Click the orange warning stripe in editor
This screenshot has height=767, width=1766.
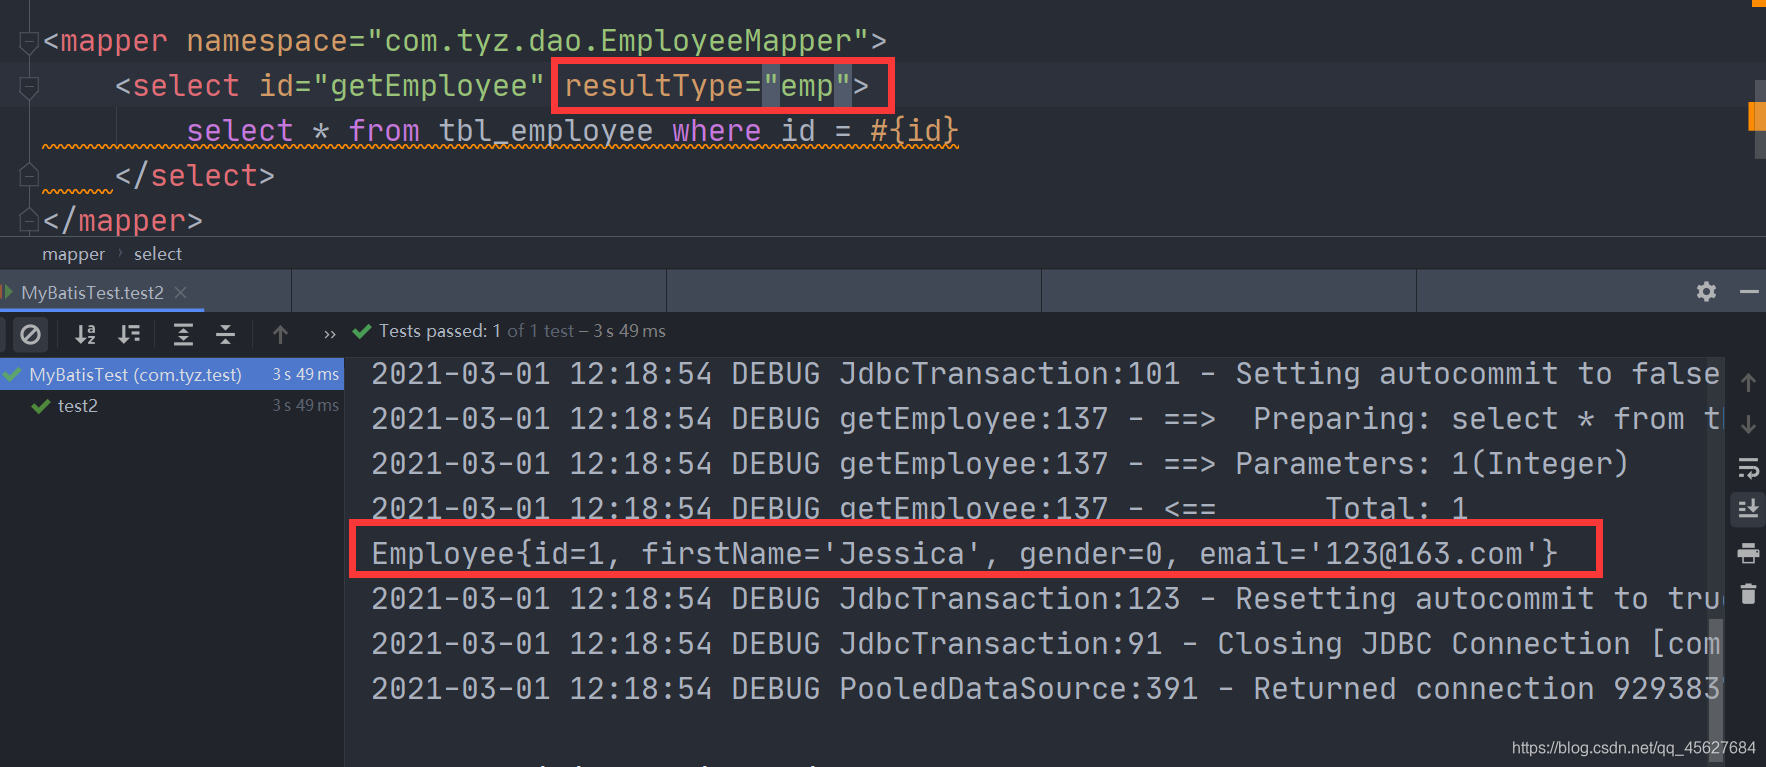[1756, 116]
